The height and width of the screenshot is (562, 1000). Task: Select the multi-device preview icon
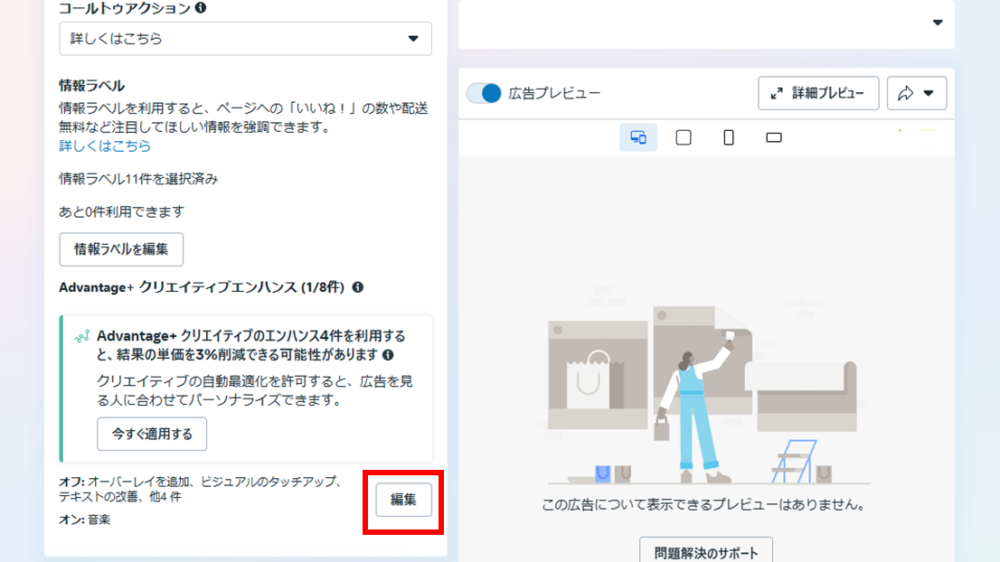[638, 137]
